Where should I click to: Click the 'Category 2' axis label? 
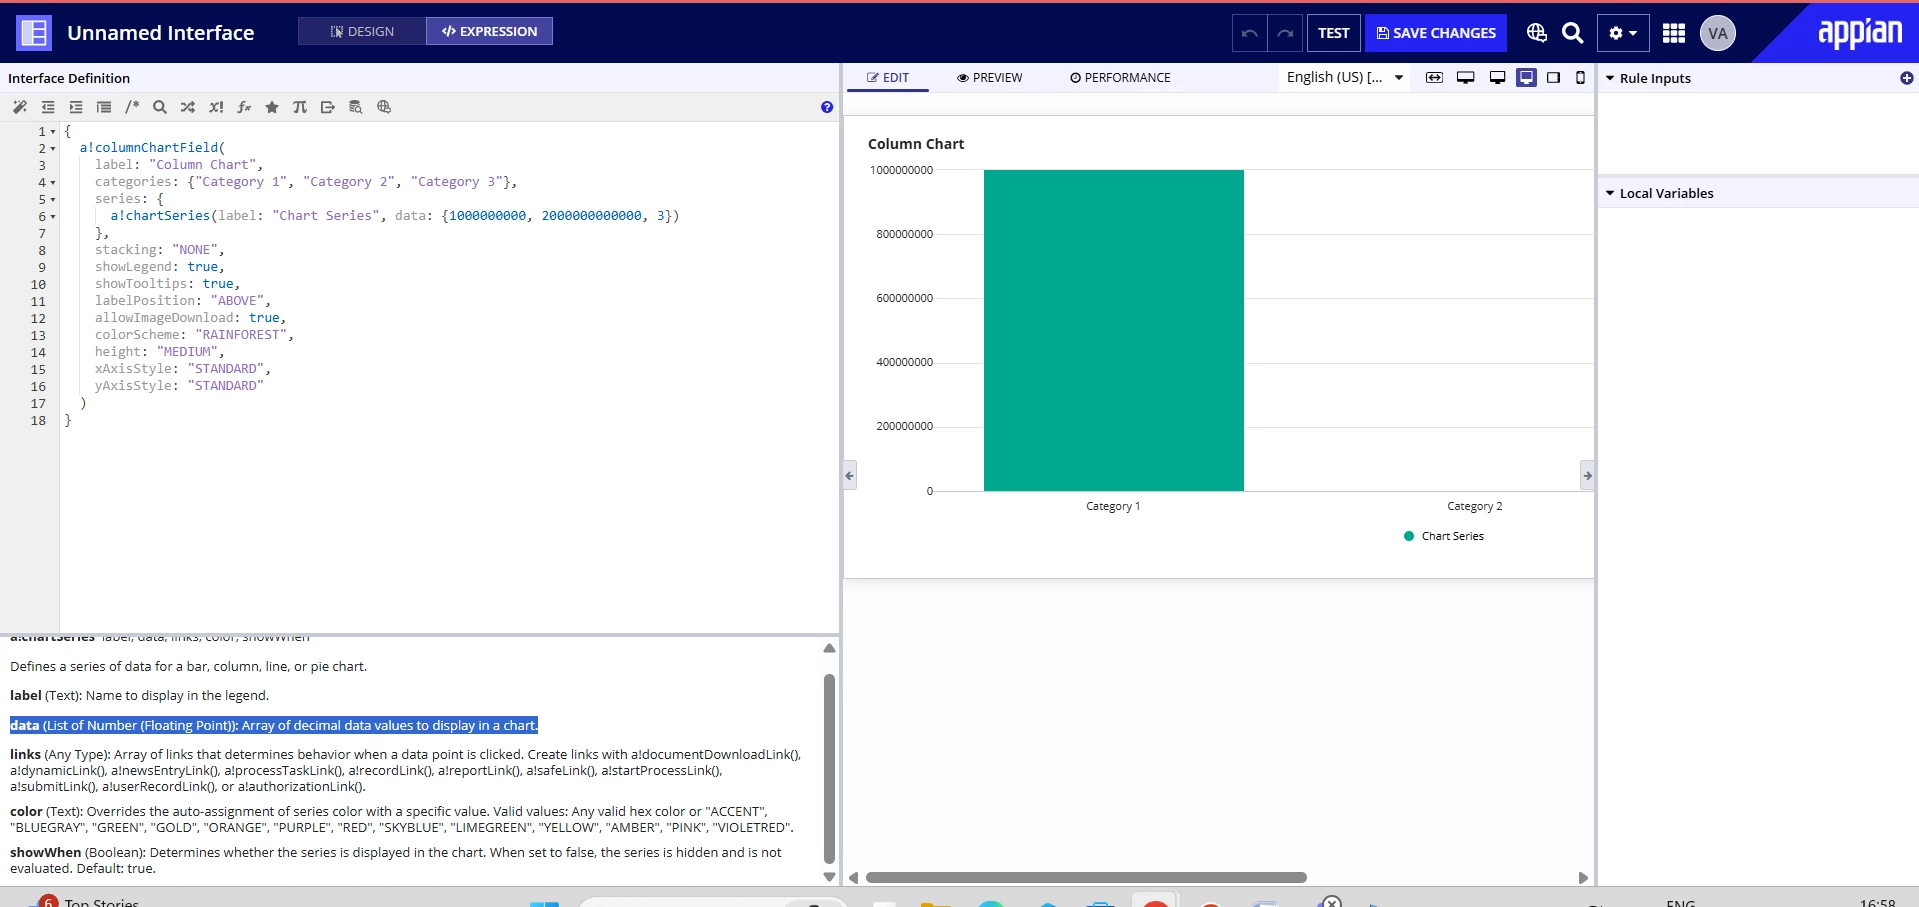[1475, 506]
